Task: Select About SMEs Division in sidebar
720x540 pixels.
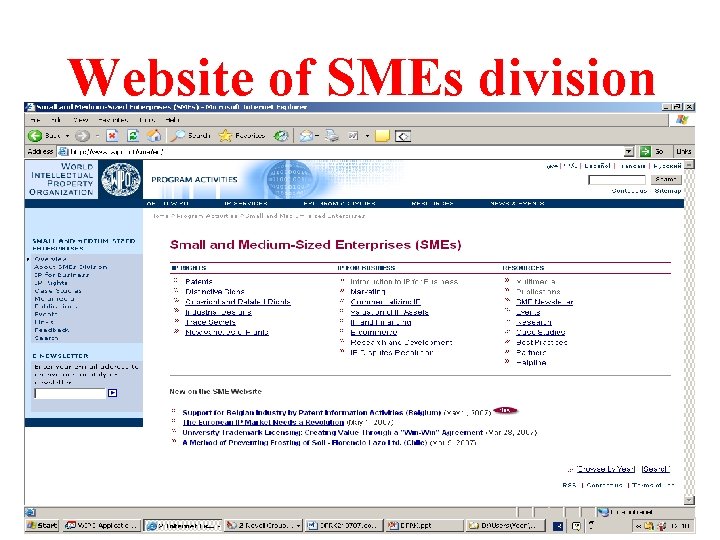Action: (x=71, y=267)
